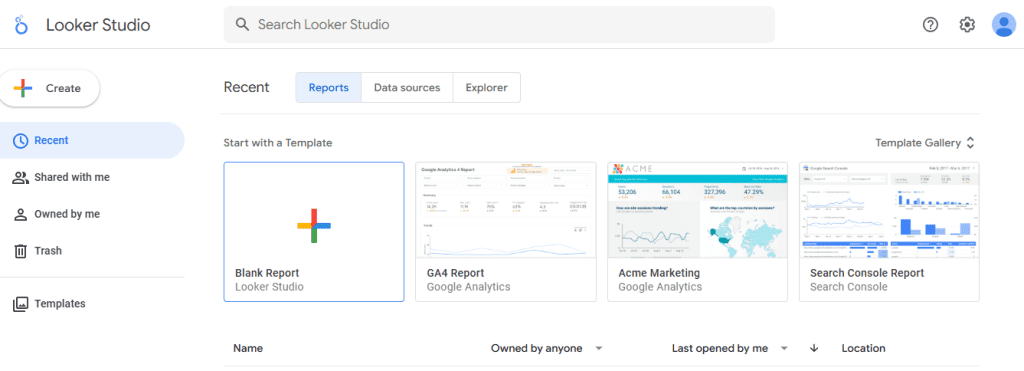Click the Start with a Template heading
This screenshot has height=371, width=1024.
(x=278, y=143)
